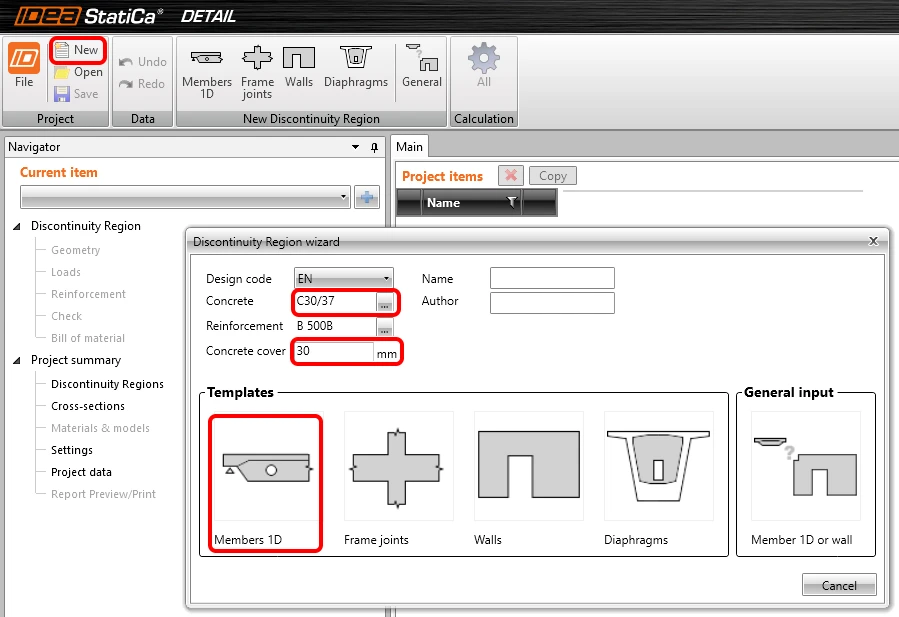This screenshot has height=617, width=899.
Task: Select Reinforcement in navigator tree
Action: [x=88, y=294]
